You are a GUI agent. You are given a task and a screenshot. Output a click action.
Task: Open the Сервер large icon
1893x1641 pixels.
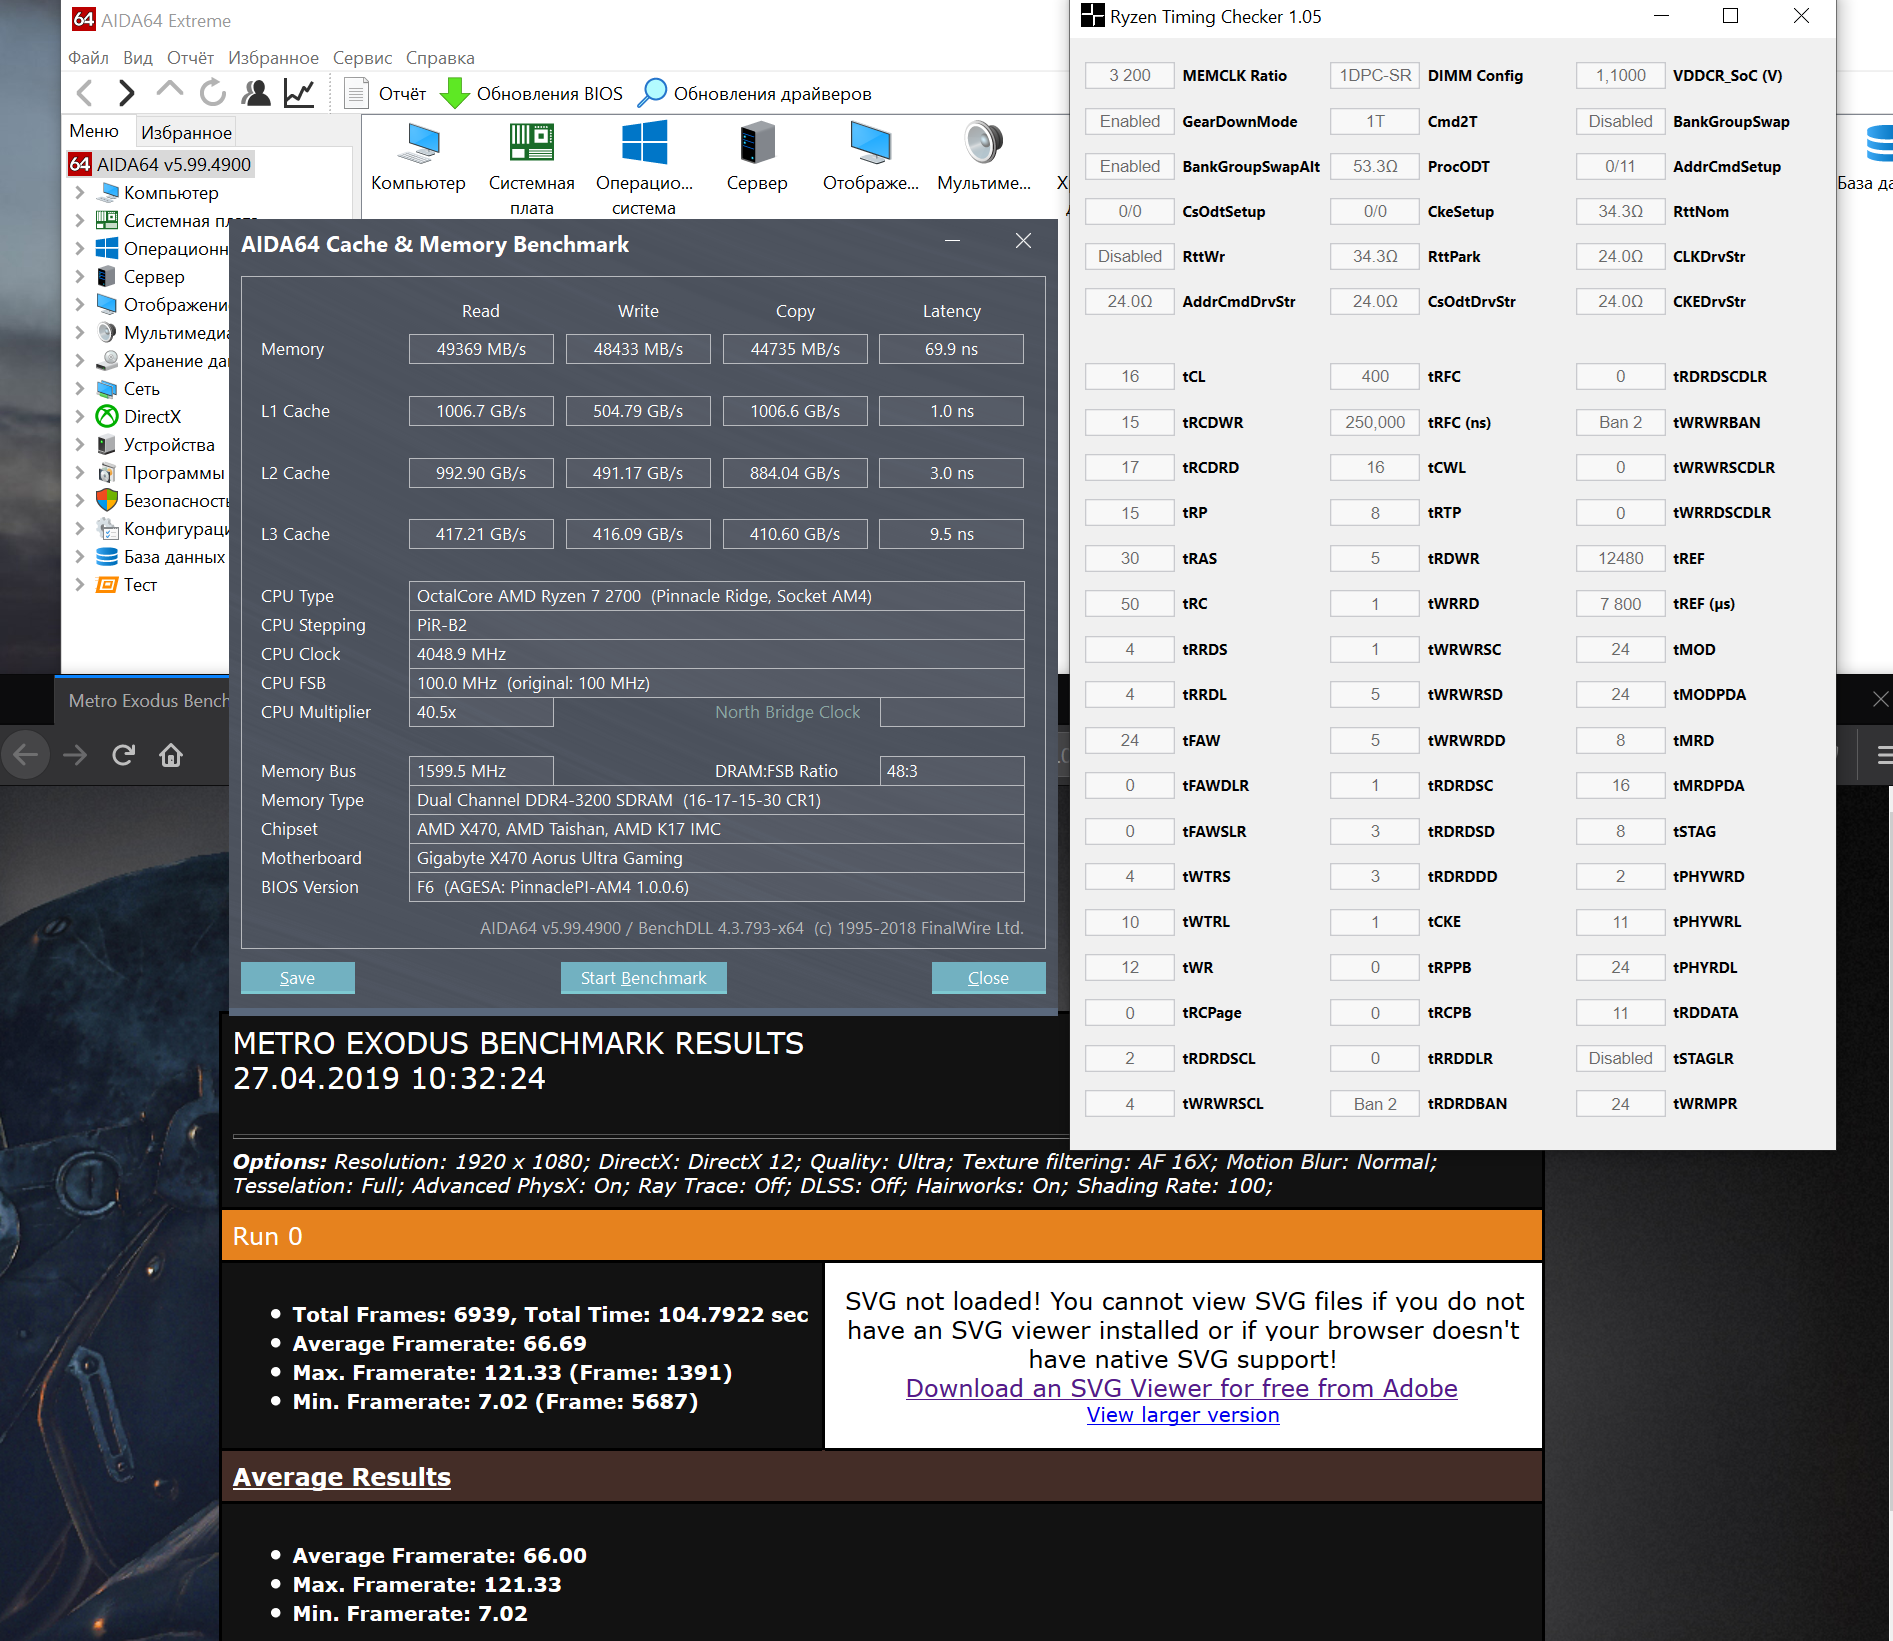(x=757, y=158)
